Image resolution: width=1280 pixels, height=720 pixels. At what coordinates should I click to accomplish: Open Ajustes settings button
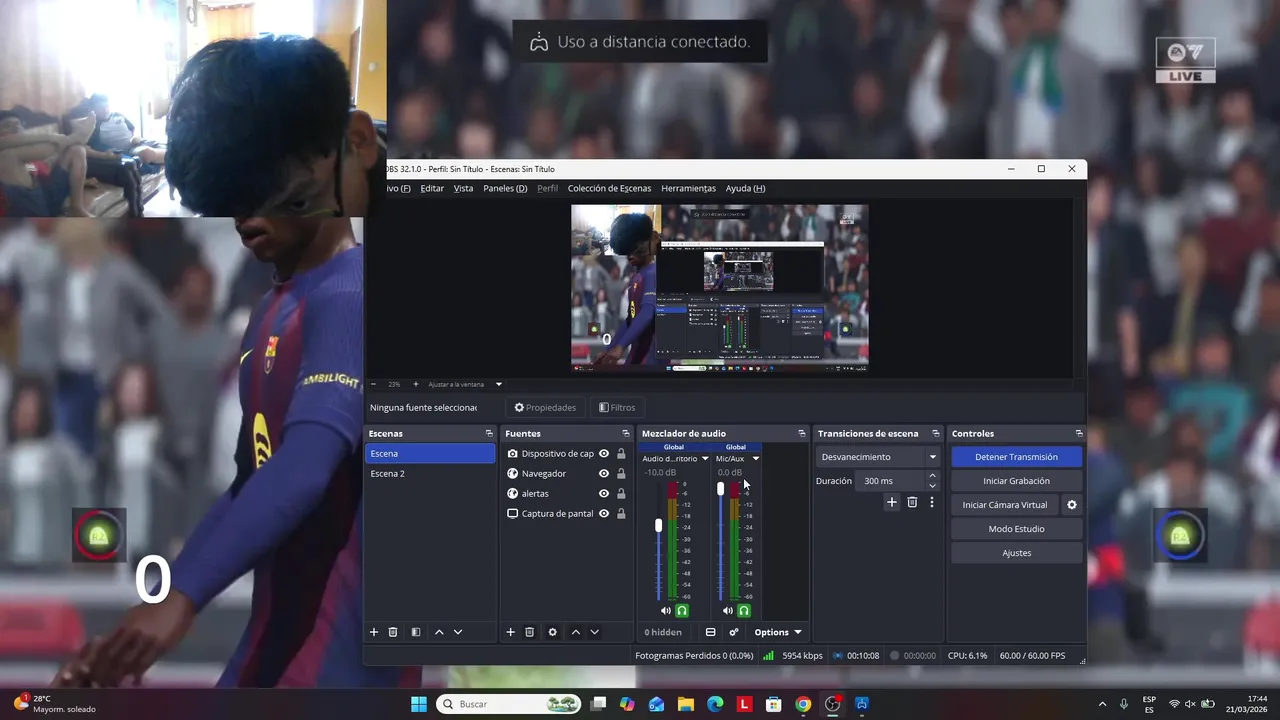1016,553
